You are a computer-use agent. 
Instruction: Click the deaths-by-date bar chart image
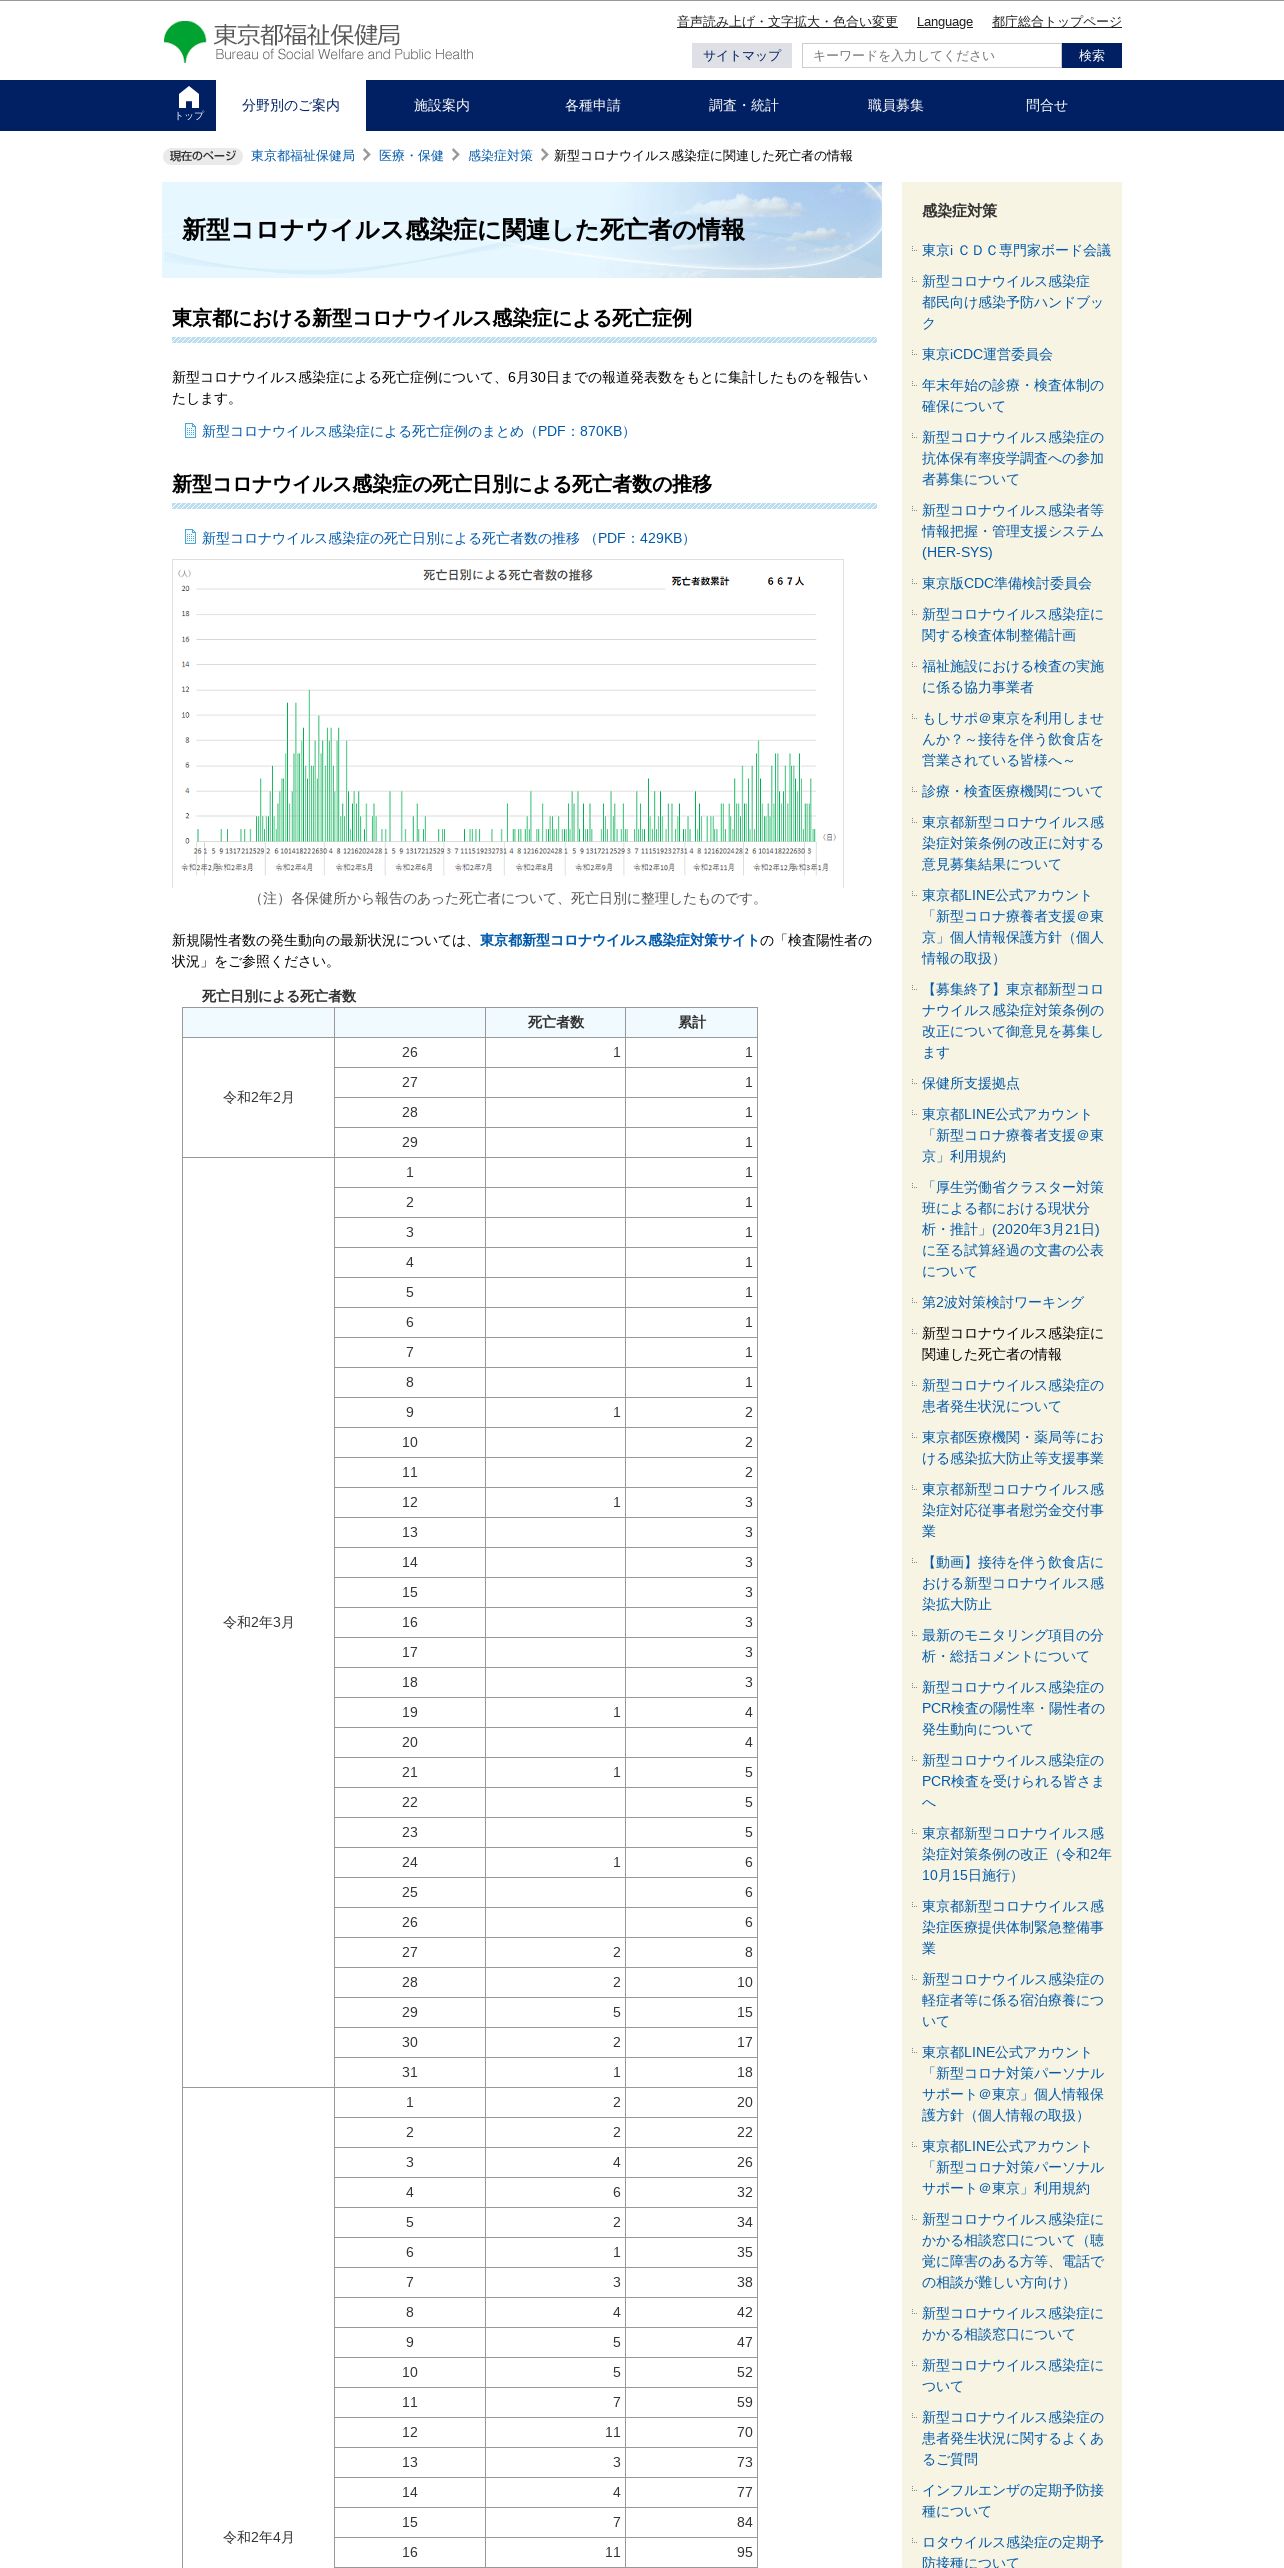pos(508,723)
